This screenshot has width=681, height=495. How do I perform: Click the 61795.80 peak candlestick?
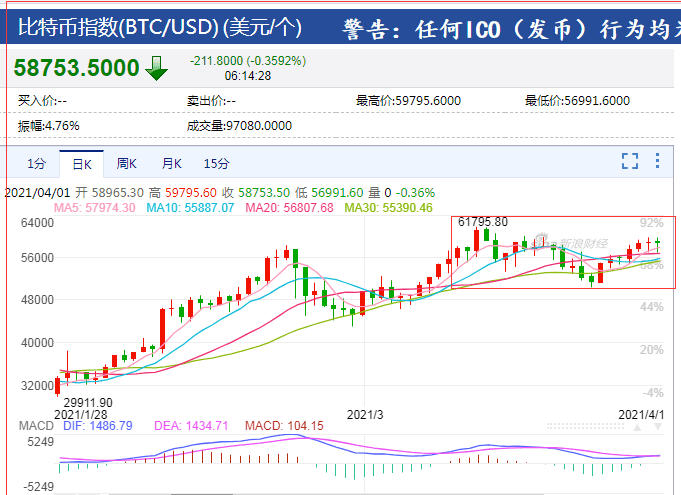(476, 241)
